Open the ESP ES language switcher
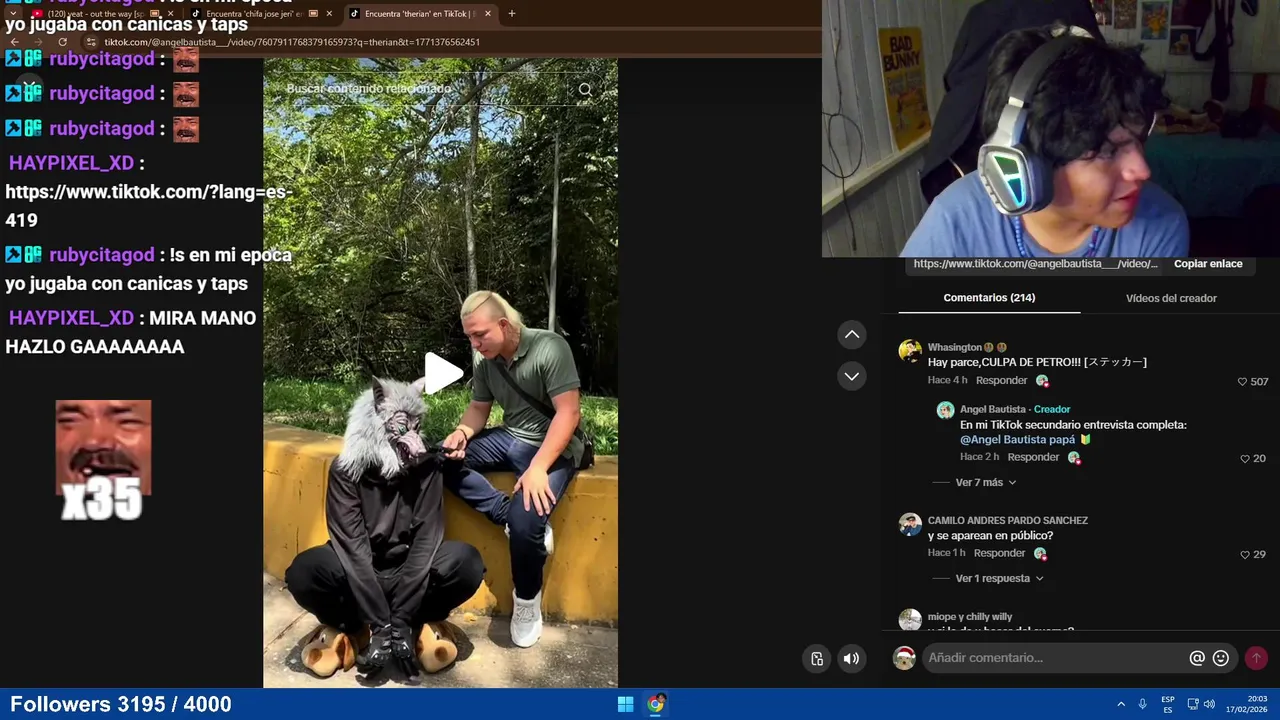 [1168, 704]
